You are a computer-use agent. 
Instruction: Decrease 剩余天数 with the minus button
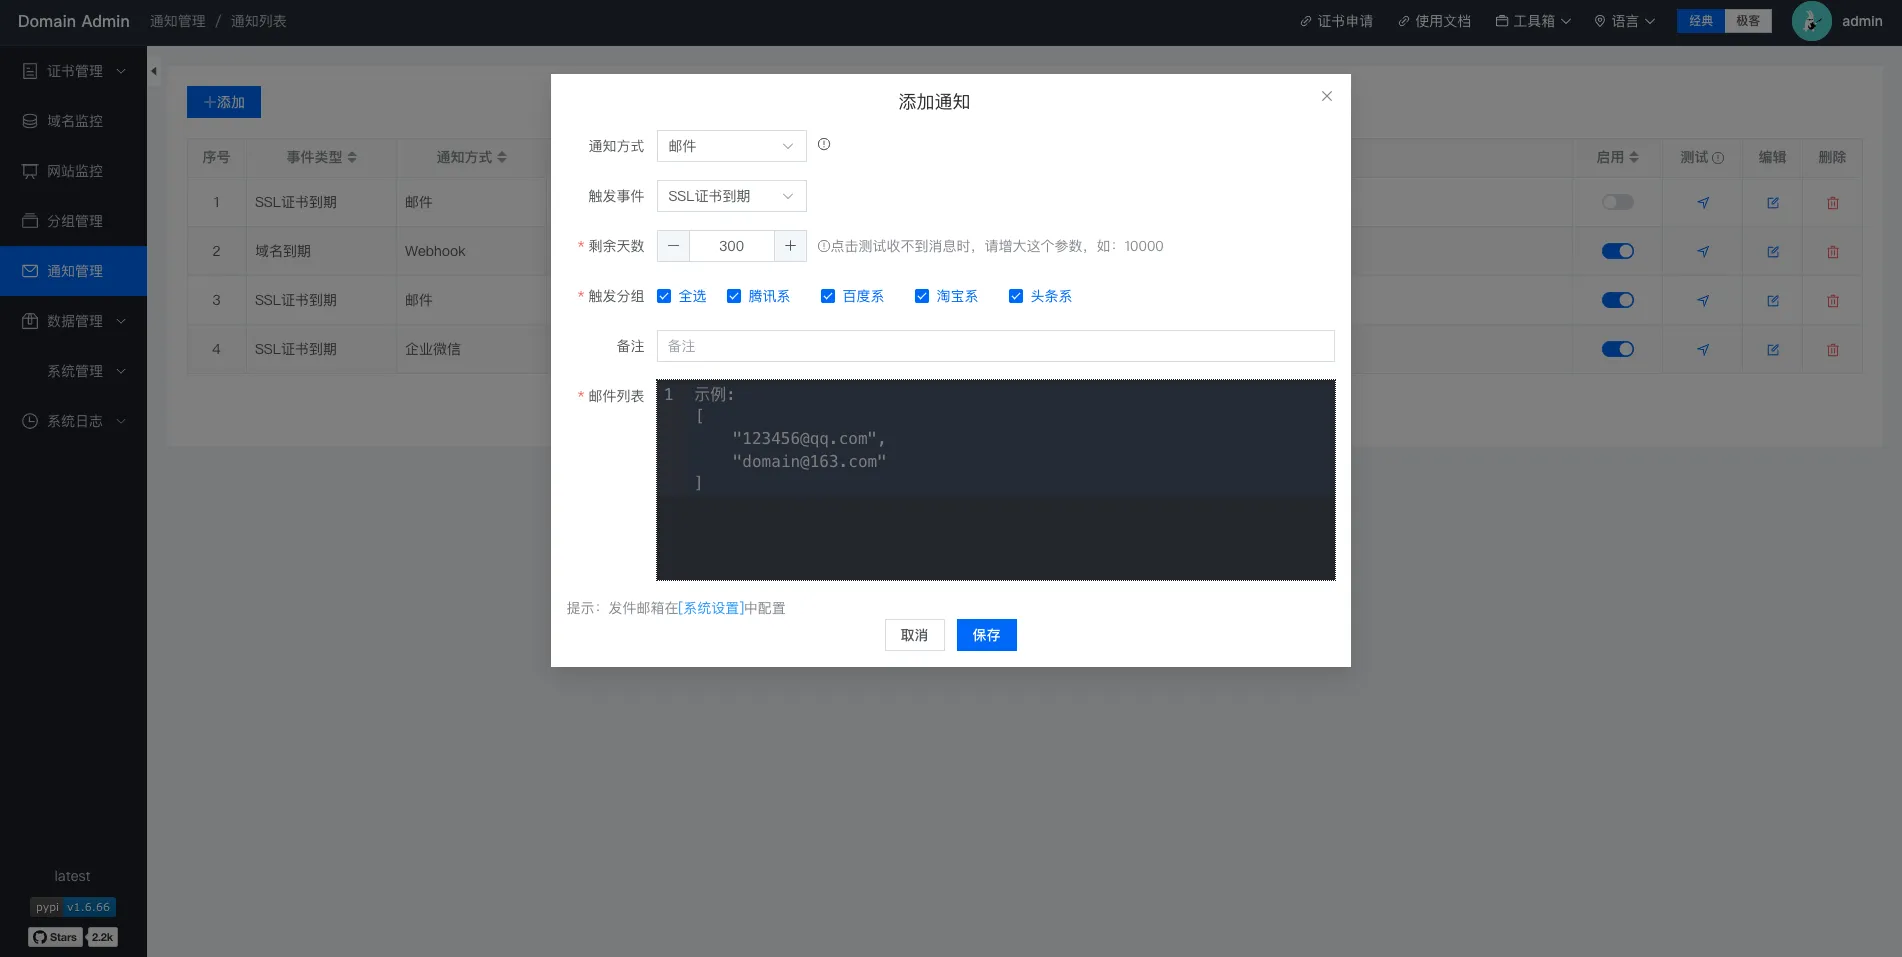(673, 246)
